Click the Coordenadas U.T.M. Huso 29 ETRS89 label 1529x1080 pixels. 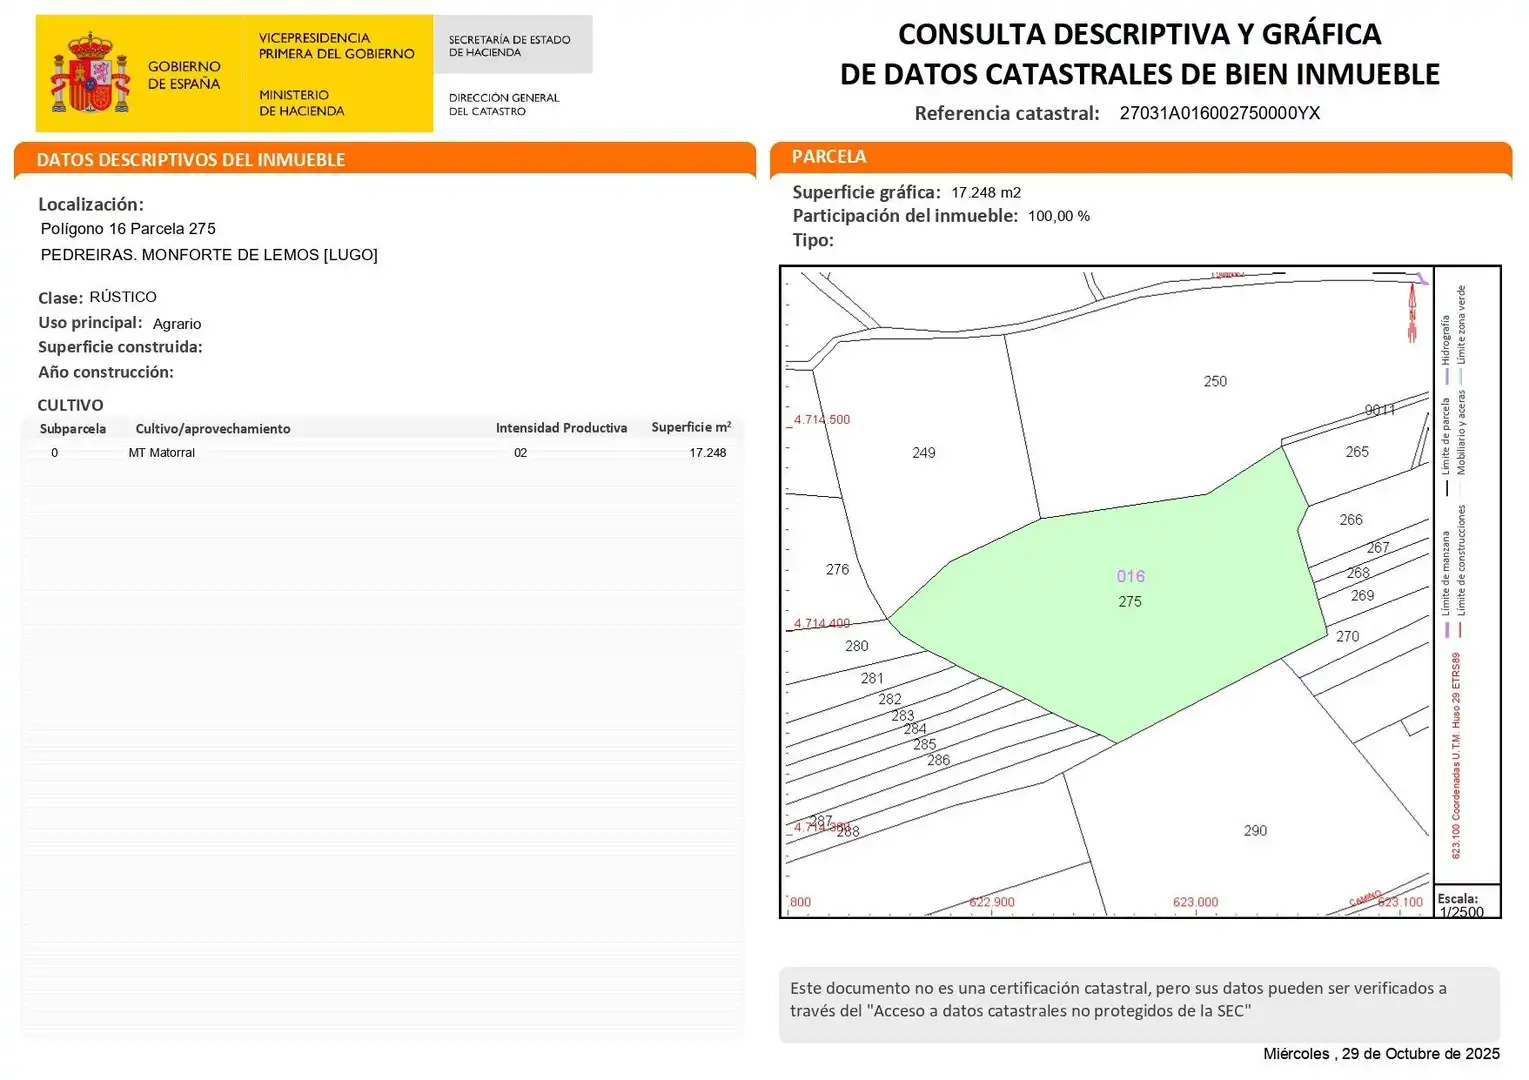pyautogui.click(x=1456, y=756)
